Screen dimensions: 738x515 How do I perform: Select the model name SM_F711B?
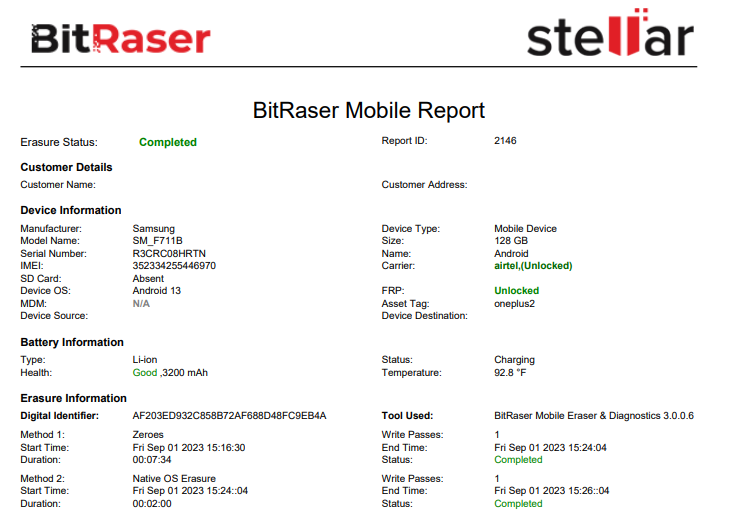coord(157,241)
